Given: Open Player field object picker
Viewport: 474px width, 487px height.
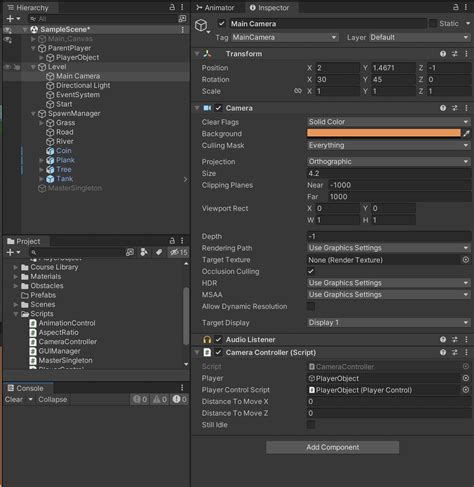Looking at the screenshot, I should (x=466, y=378).
